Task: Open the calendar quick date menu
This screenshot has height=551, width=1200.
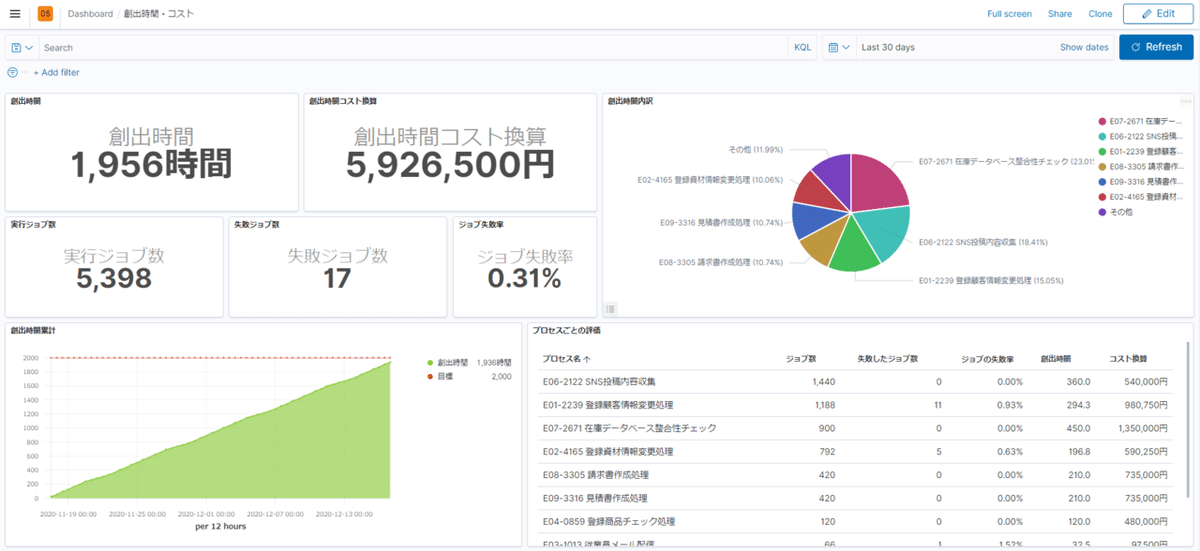Action: click(840, 47)
